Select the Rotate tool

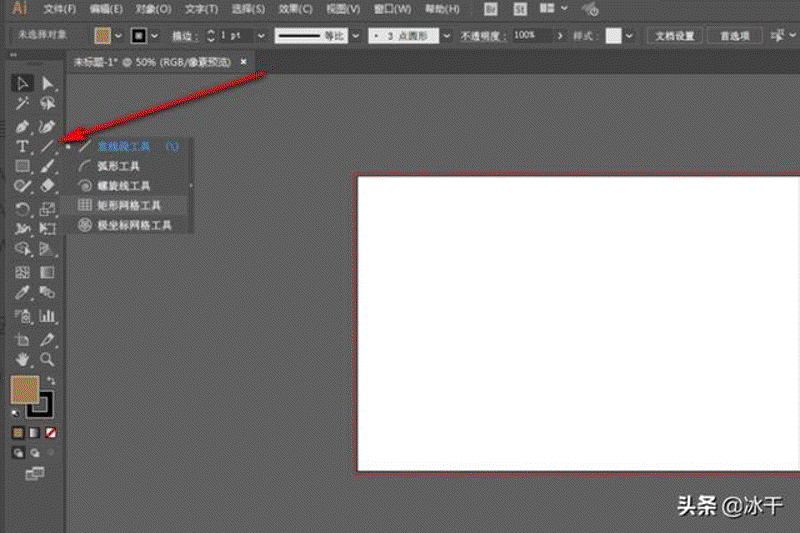tap(22, 209)
